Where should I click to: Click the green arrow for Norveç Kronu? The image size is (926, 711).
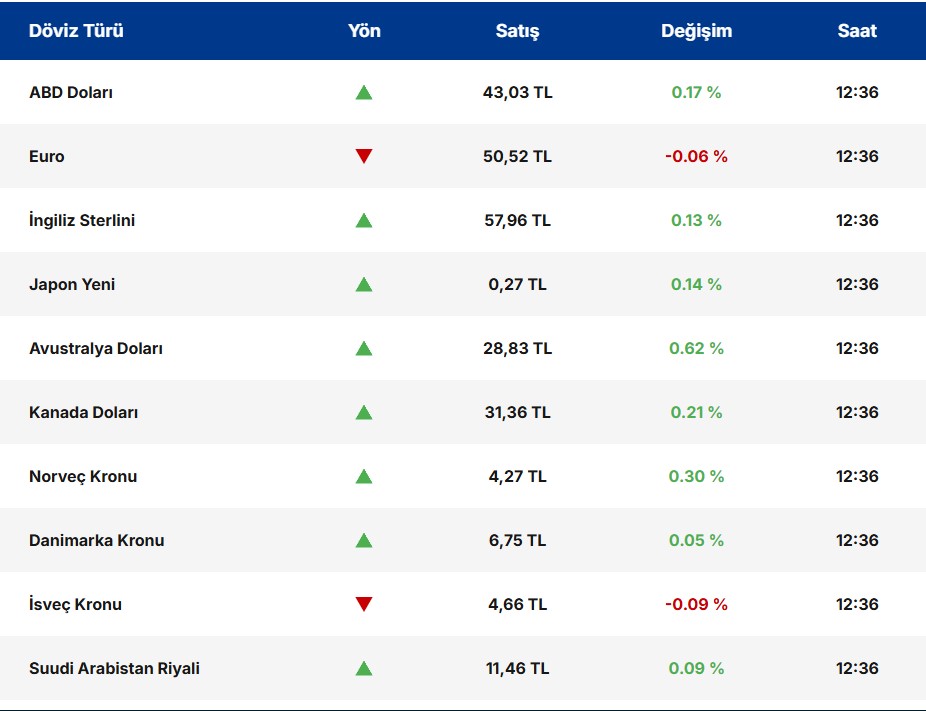[364, 477]
